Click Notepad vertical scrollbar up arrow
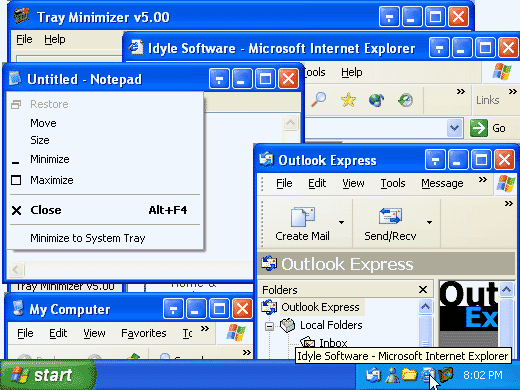The image size is (520, 390). (x=290, y=123)
